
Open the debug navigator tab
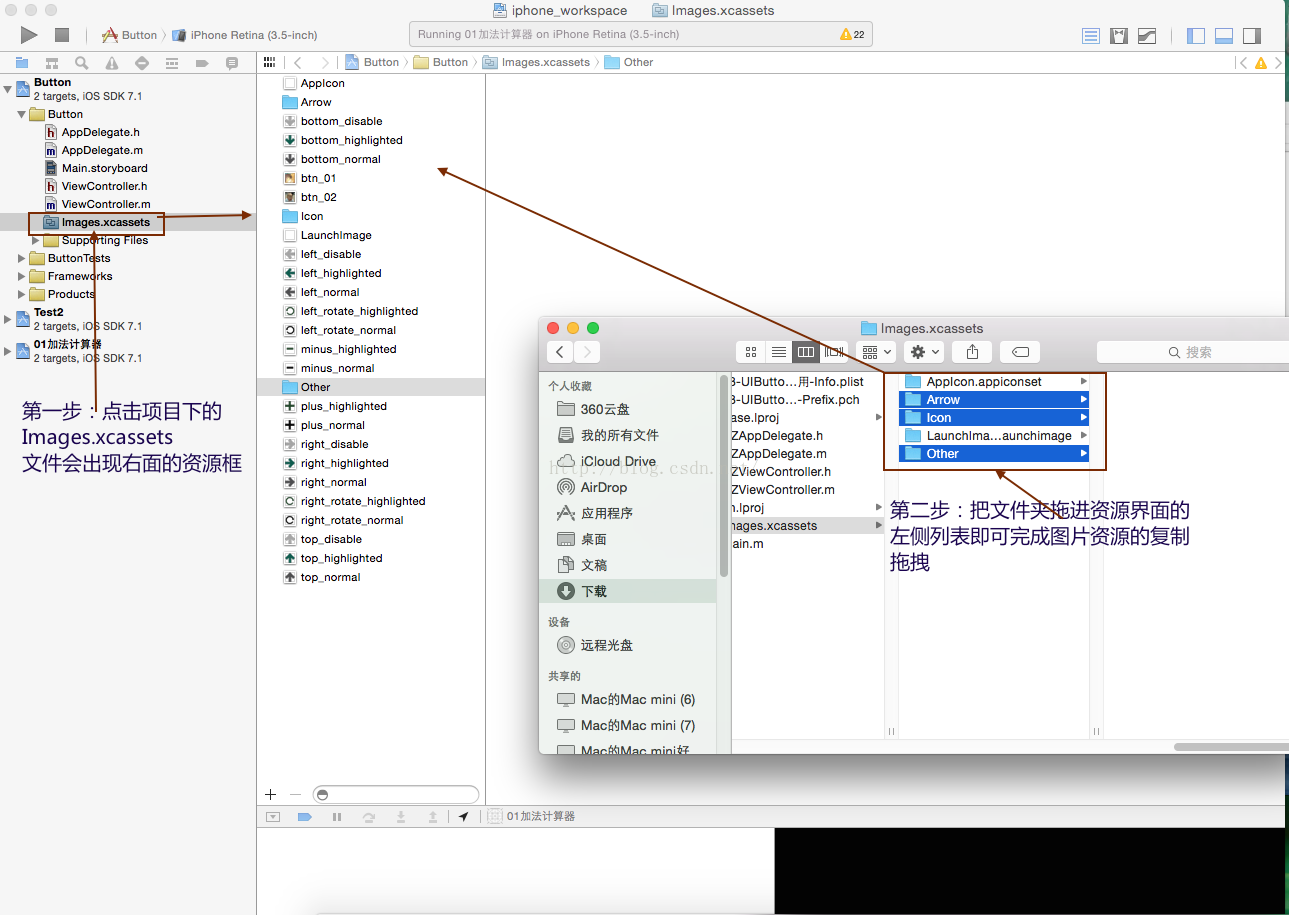(172, 63)
